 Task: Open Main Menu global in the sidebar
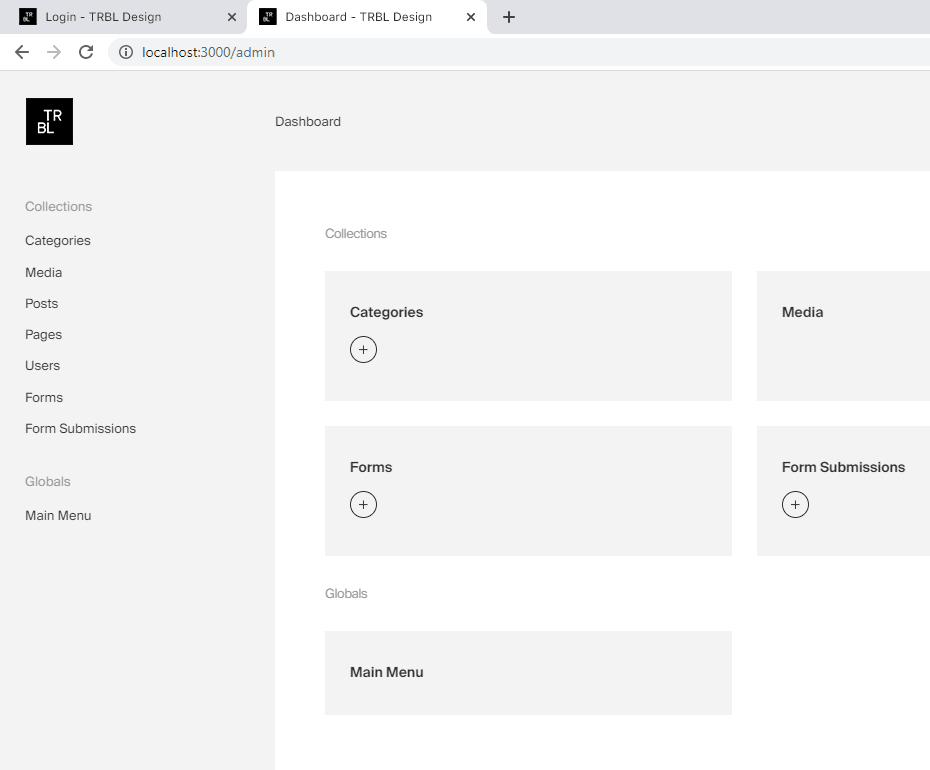point(58,516)
